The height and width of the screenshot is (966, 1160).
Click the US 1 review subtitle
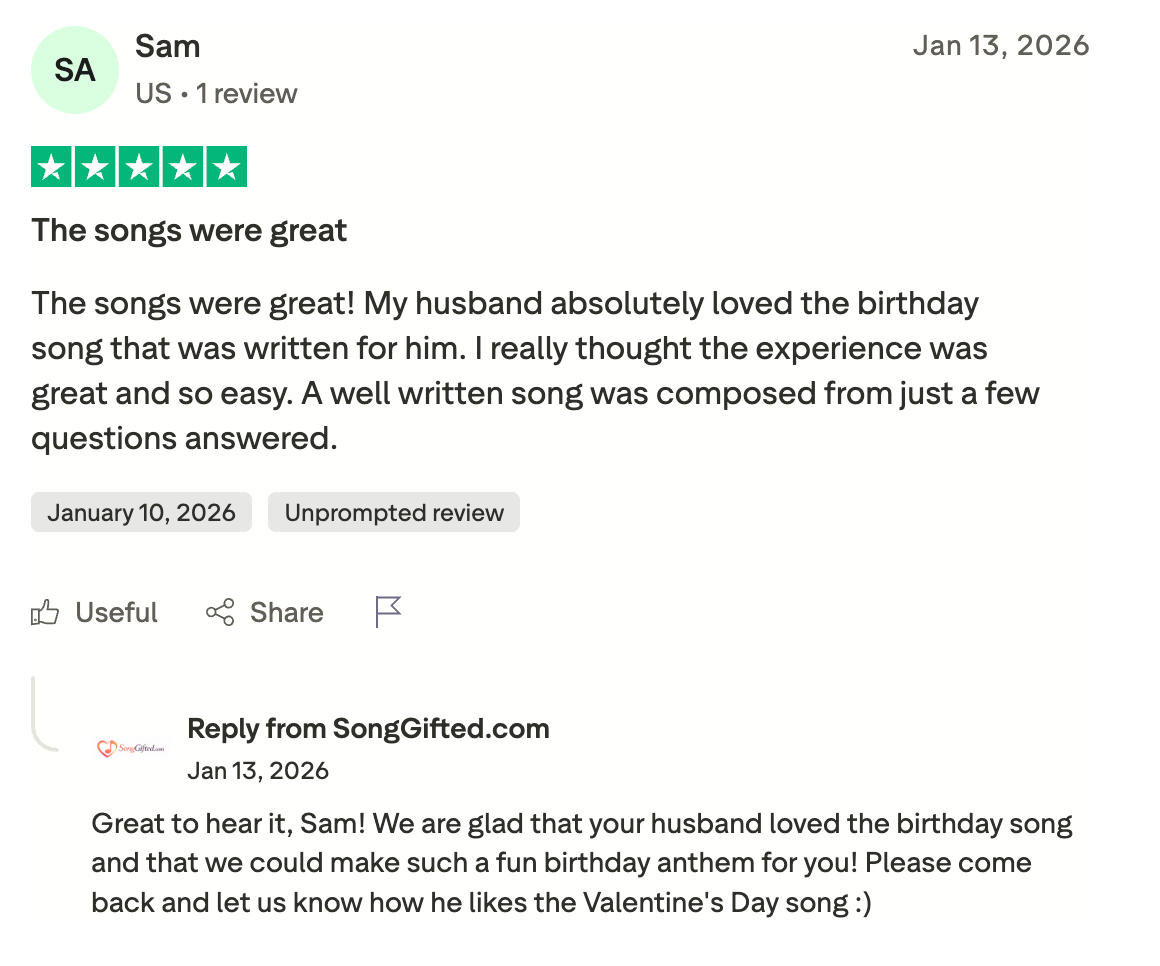(x=216, y=94)
